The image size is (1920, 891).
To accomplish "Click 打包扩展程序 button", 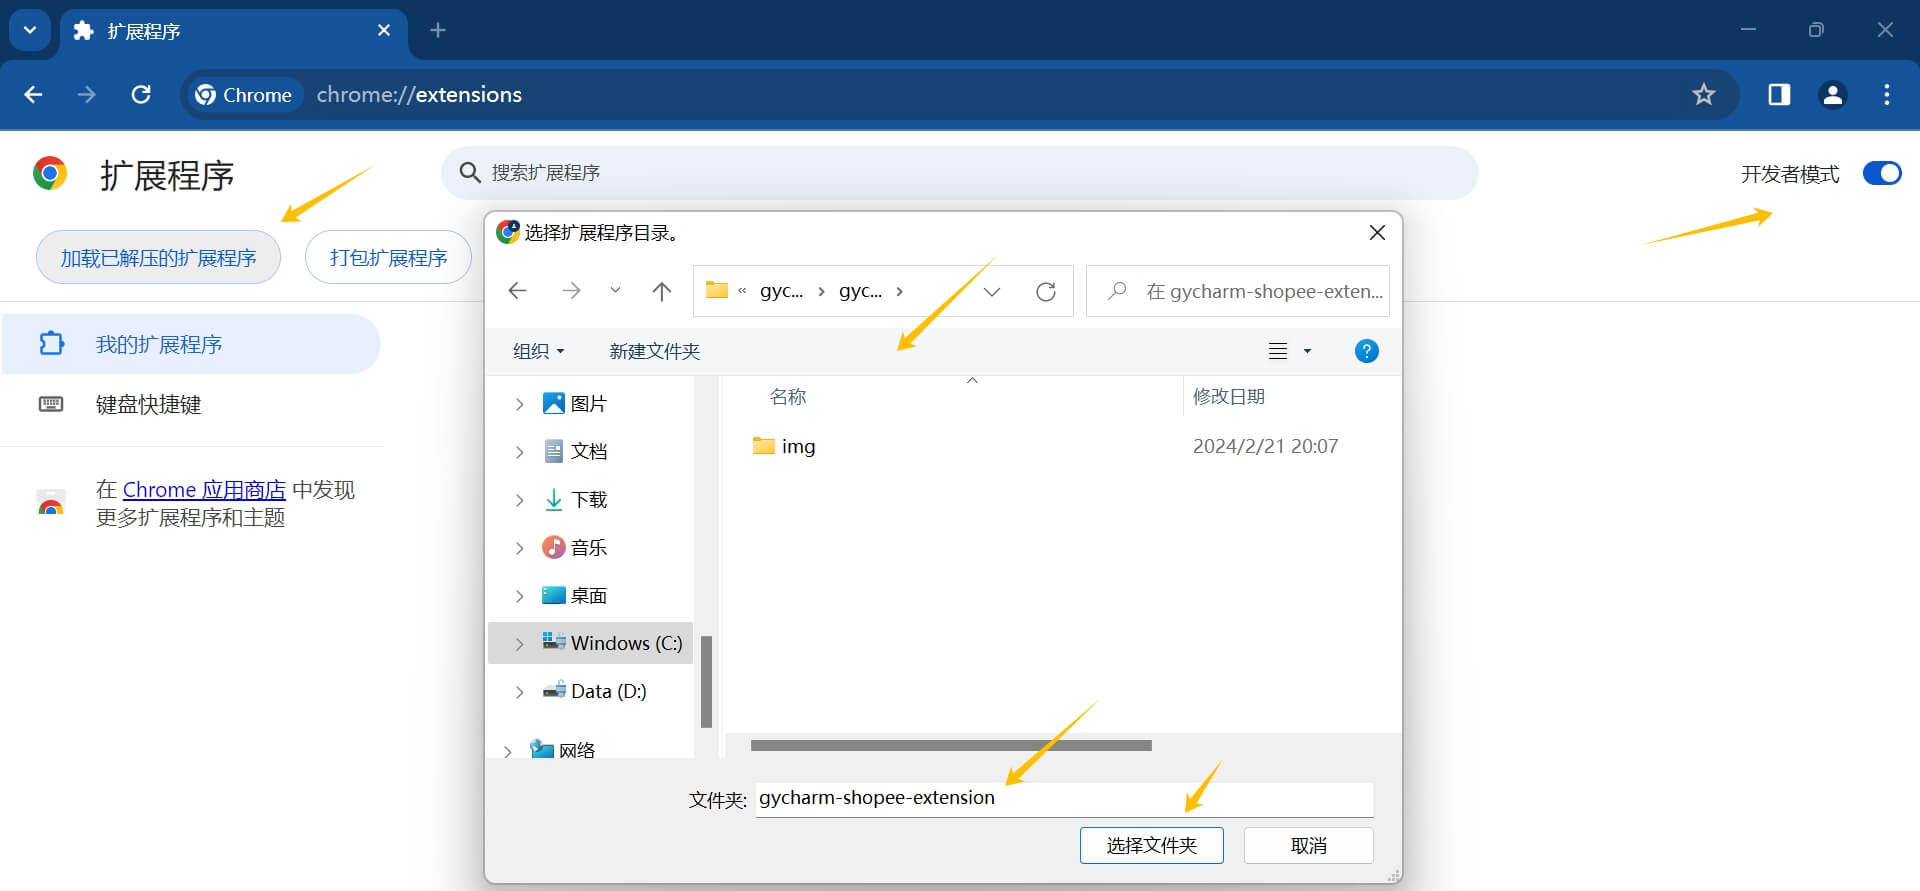I will (388, 258).
